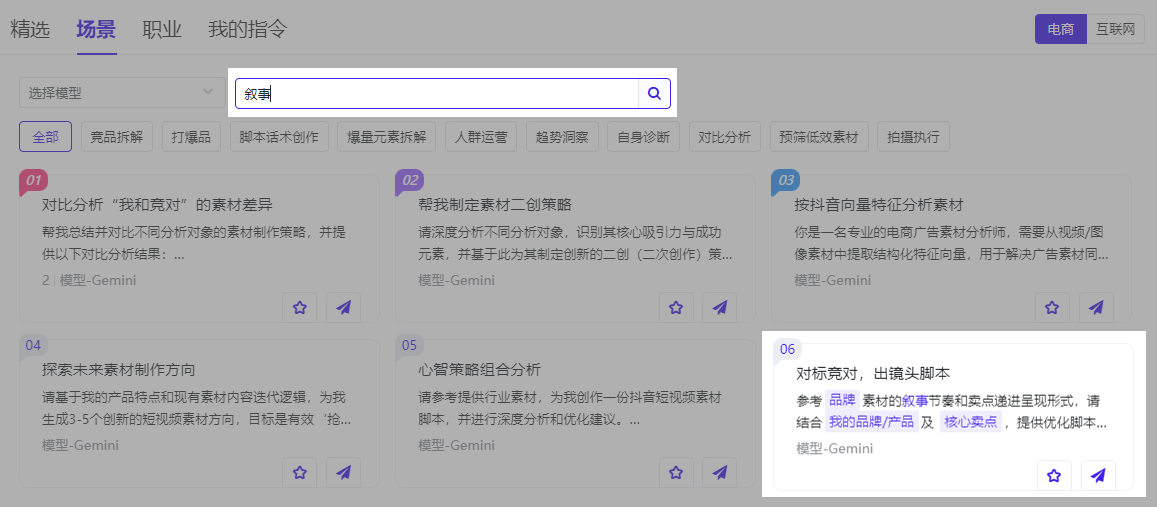Open the 选择模型 dropdown
The width and height of the screenshot is (1157, 507).
[122, 93]
